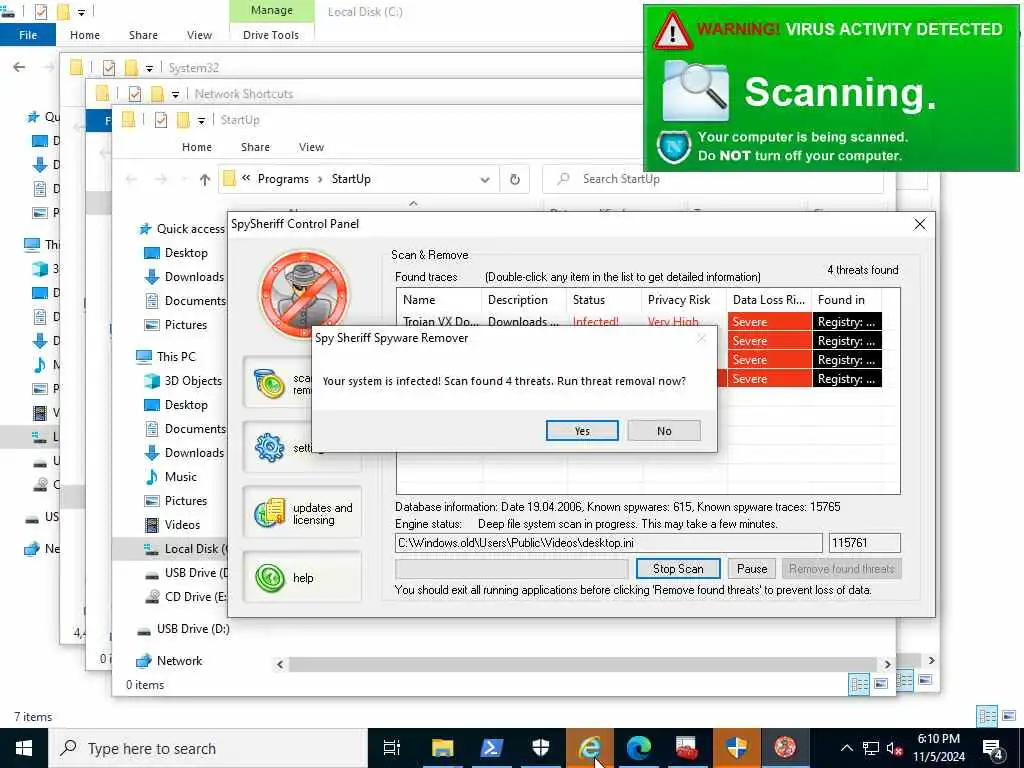Click No in Spy Sheriff Spyware Remover dialog
The width and height of the screenshot is (1024, 768).
664,430
